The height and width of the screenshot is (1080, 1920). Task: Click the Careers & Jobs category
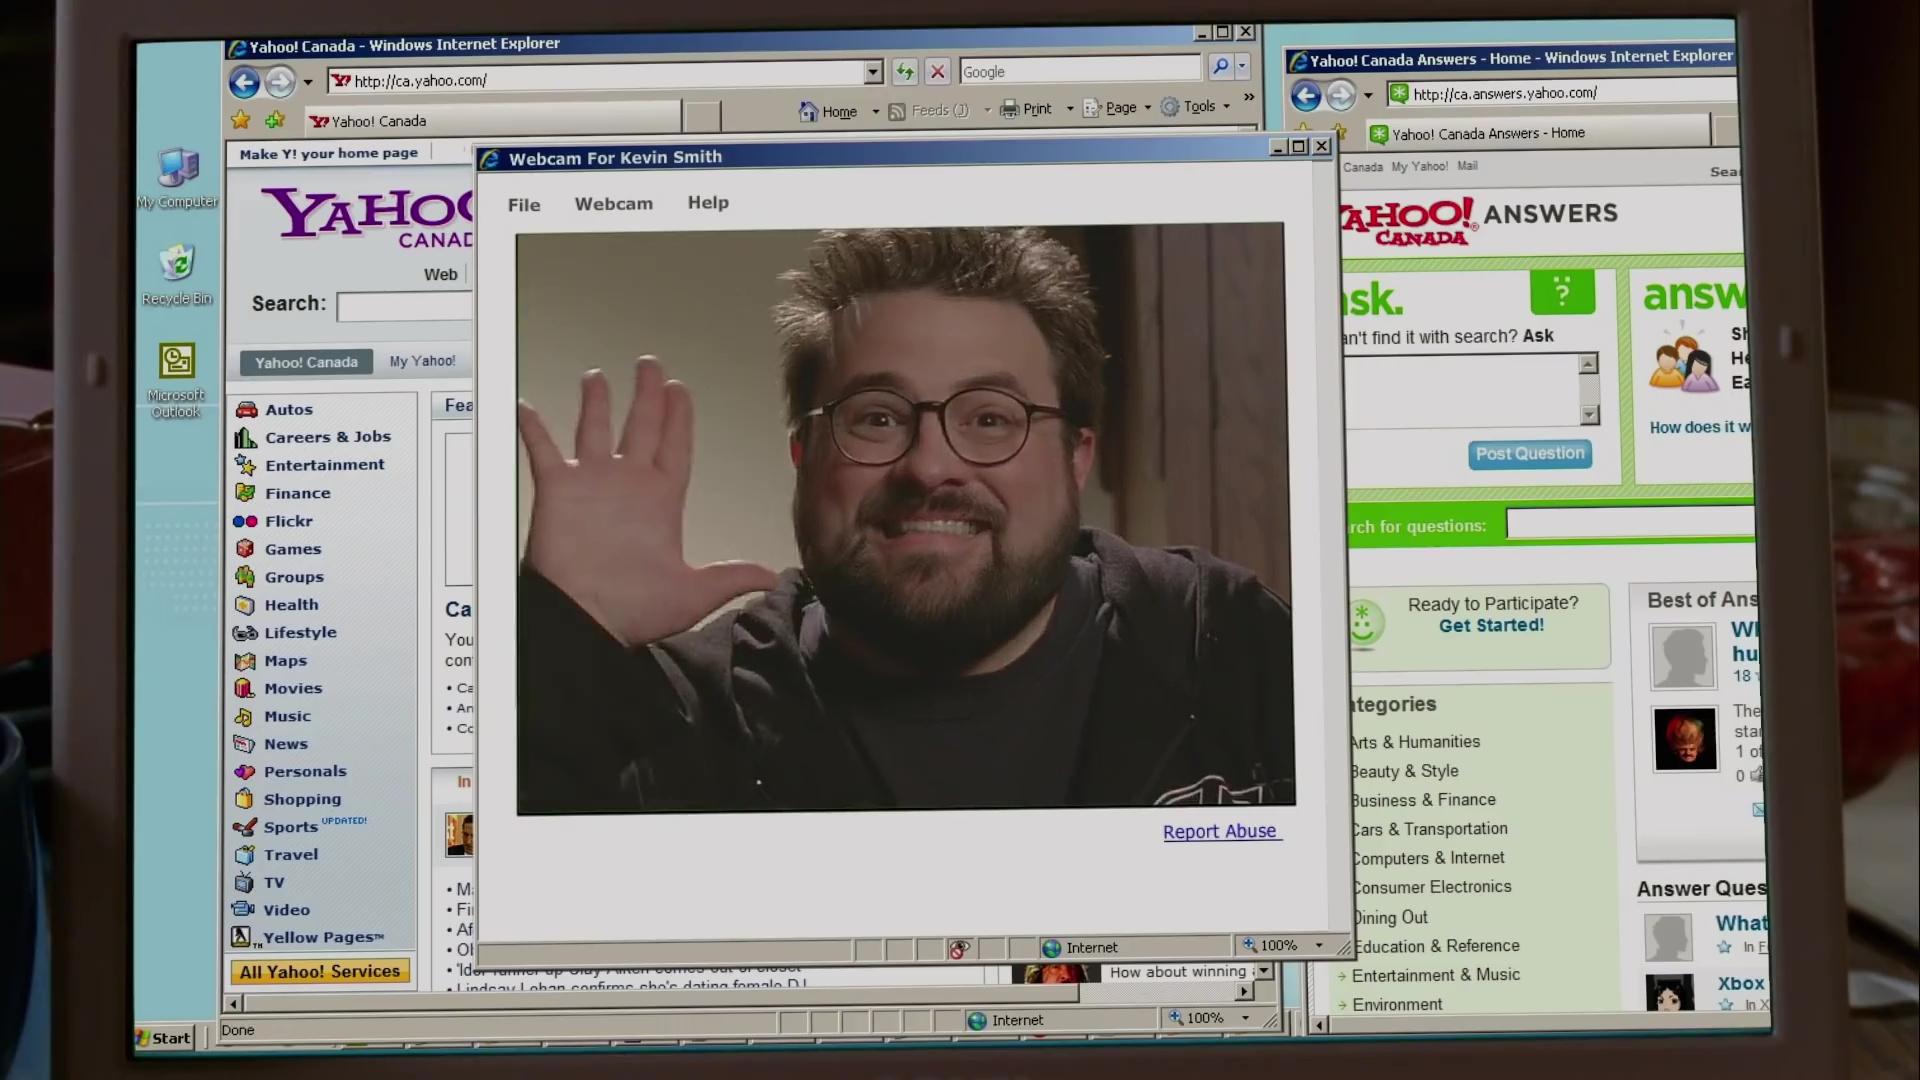click(x=328, y=437)
